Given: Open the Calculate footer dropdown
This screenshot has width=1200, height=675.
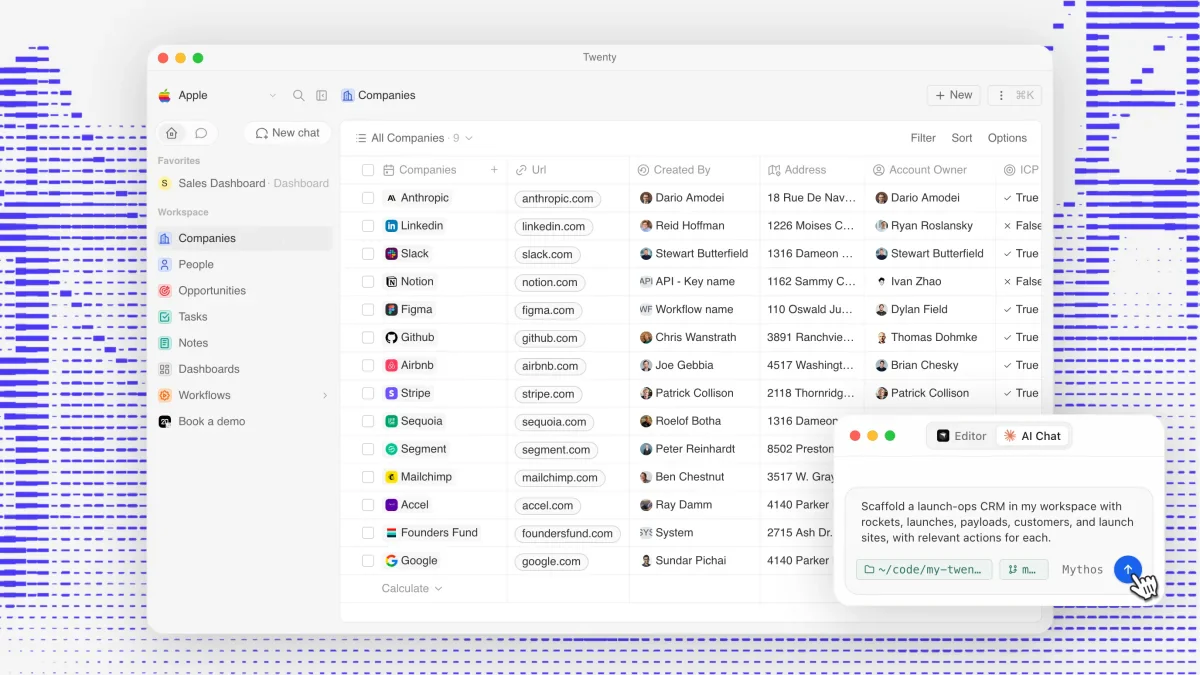Looking at the screenshot, I should click(411, 589).
